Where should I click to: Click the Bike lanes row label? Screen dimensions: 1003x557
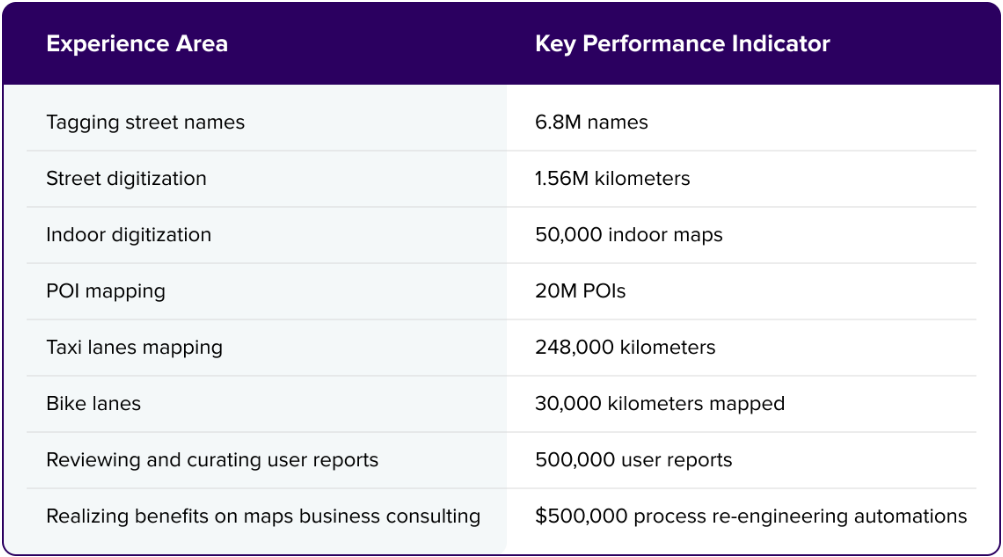point(93,404)
